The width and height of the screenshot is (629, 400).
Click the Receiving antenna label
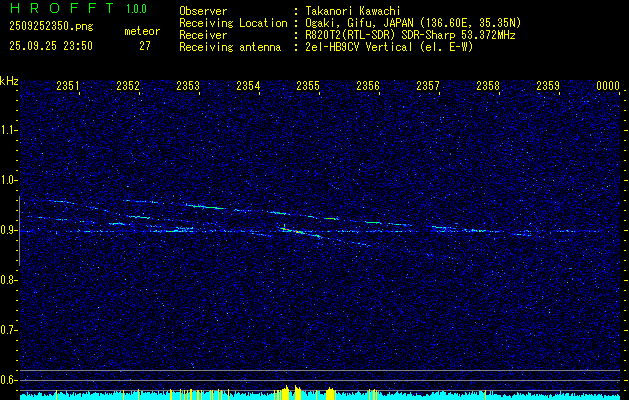pyautogui.click(x=230, y=47)
